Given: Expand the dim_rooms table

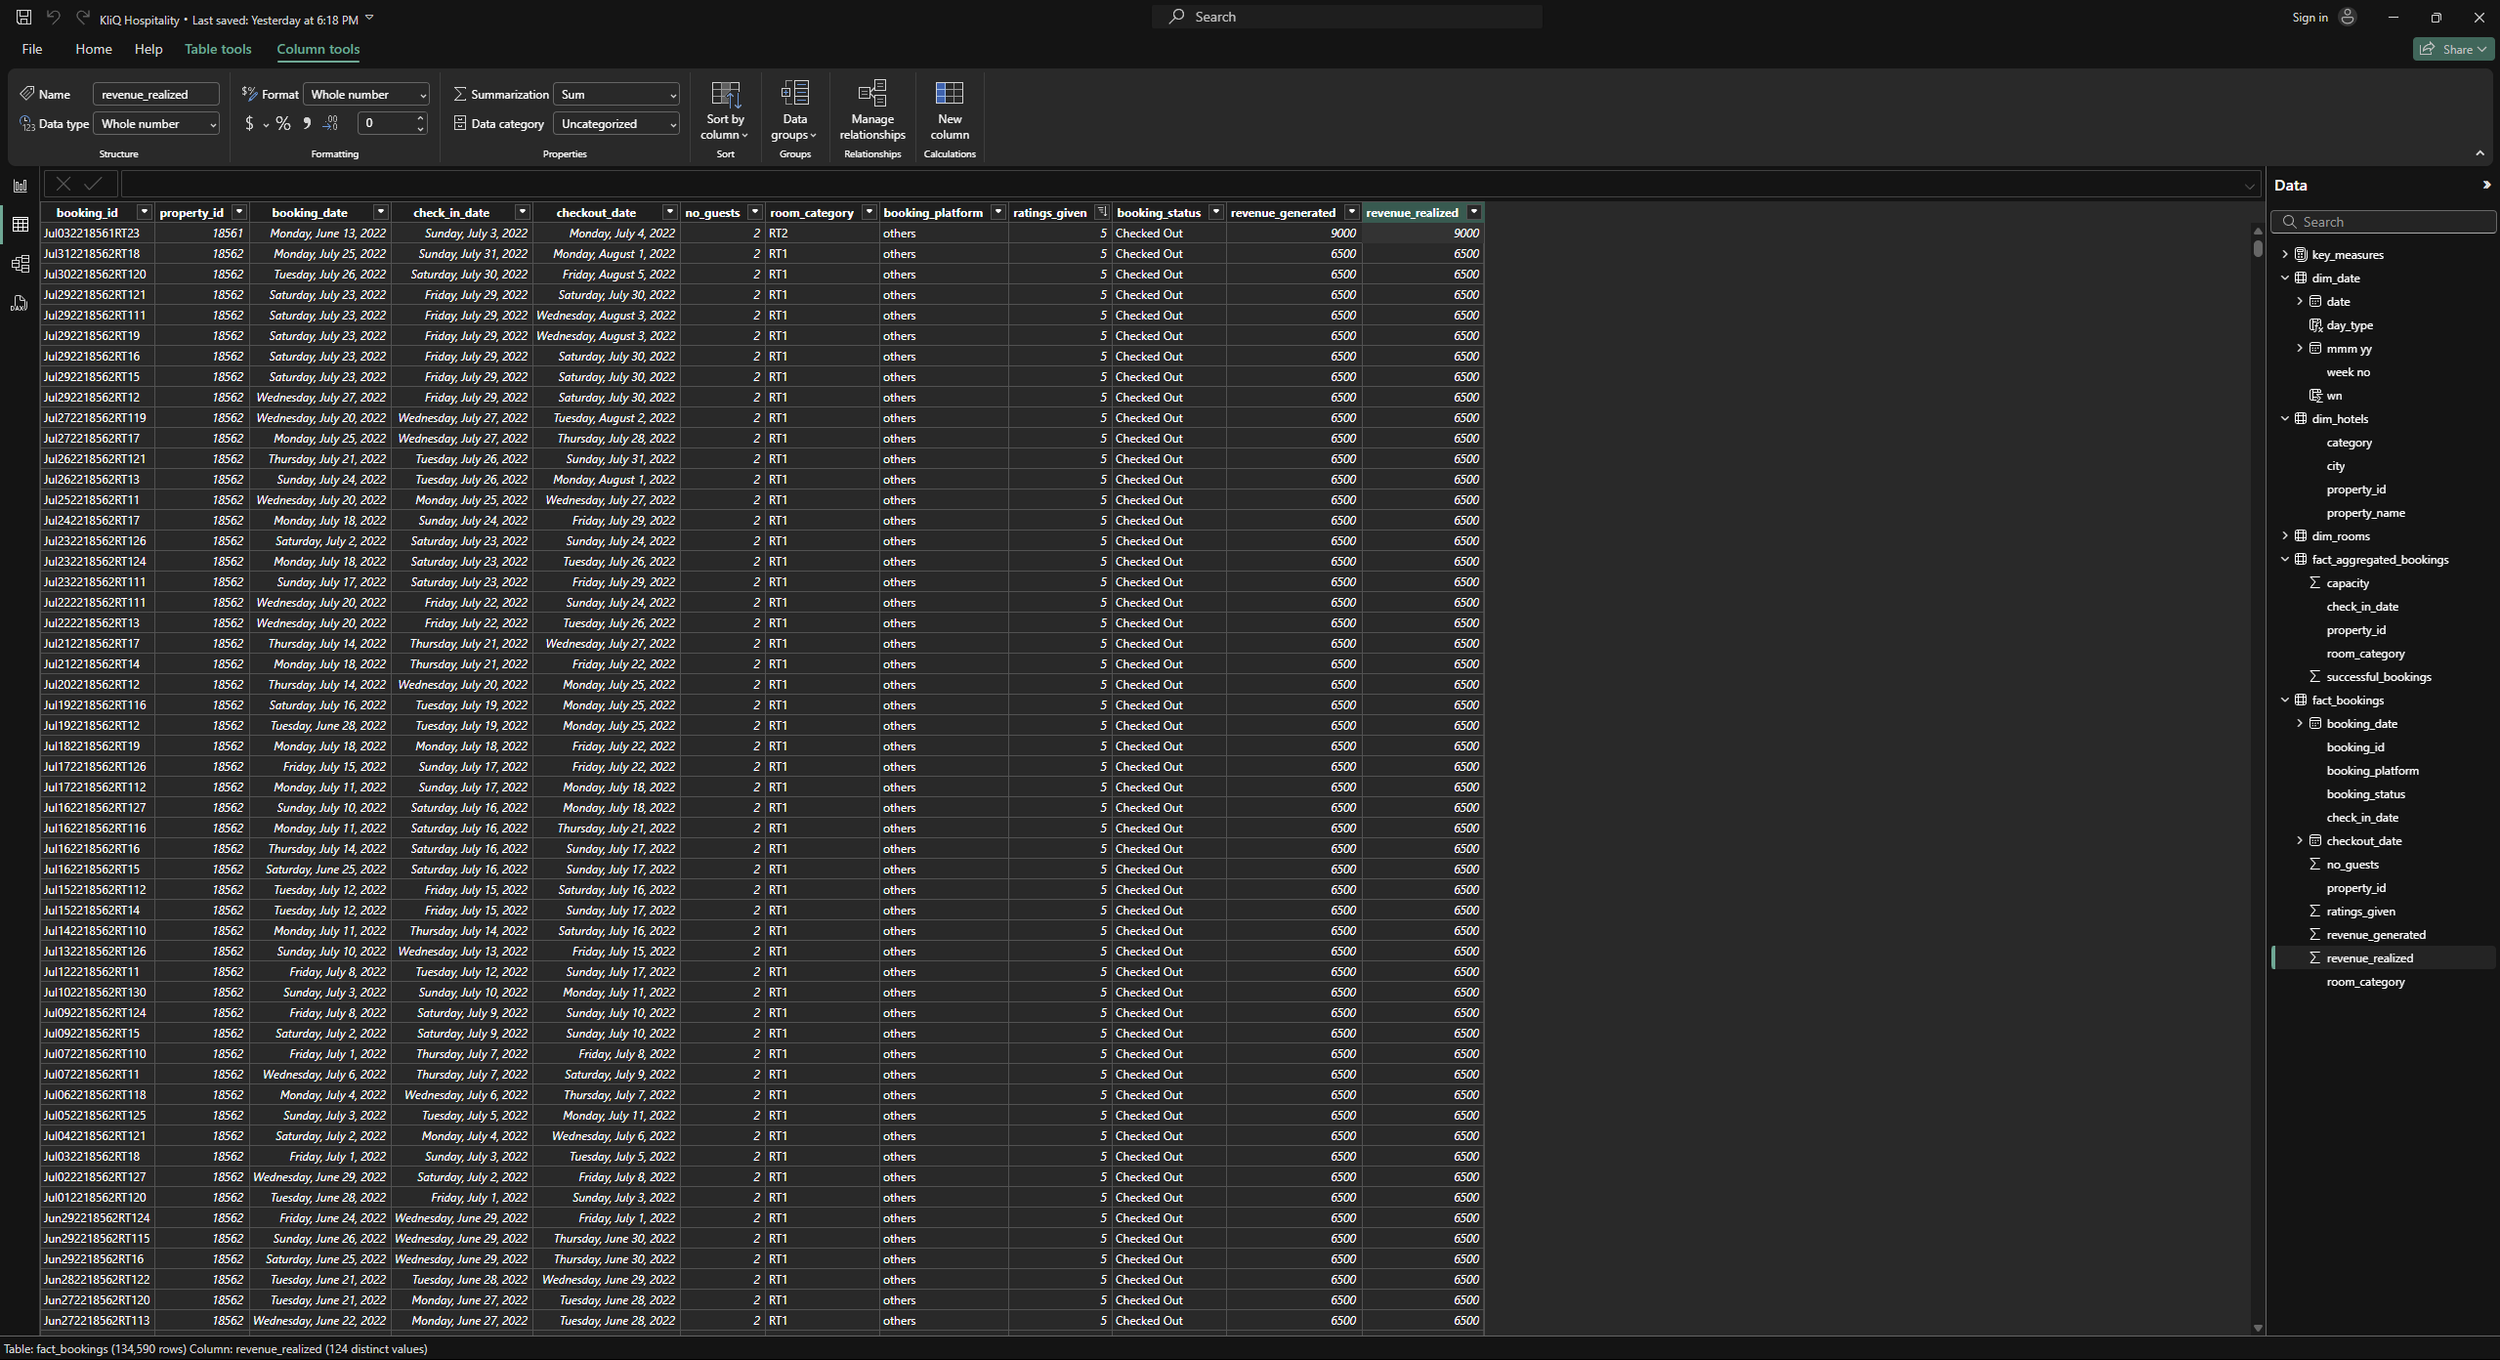Looking at the screenshot, I should pos(2285,536).
